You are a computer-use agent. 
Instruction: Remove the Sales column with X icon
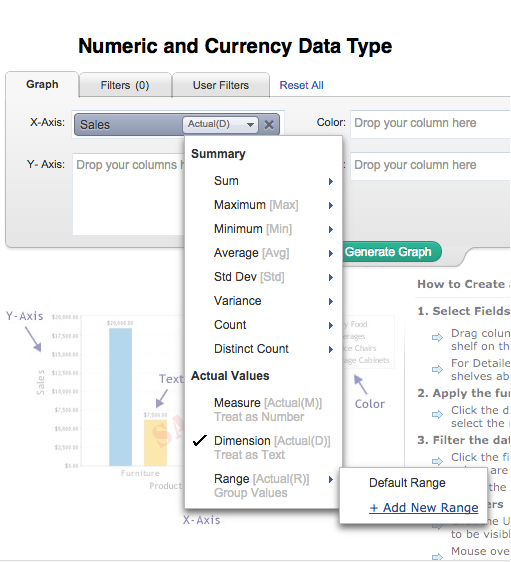tap(269, 124)
